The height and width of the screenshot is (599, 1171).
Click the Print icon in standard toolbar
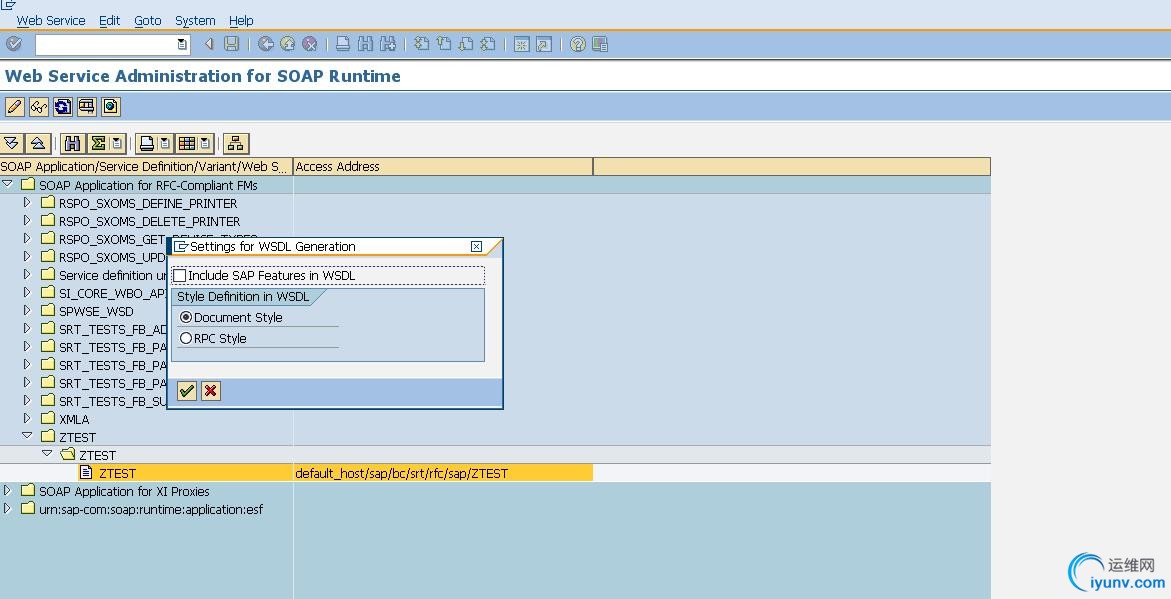343,44
